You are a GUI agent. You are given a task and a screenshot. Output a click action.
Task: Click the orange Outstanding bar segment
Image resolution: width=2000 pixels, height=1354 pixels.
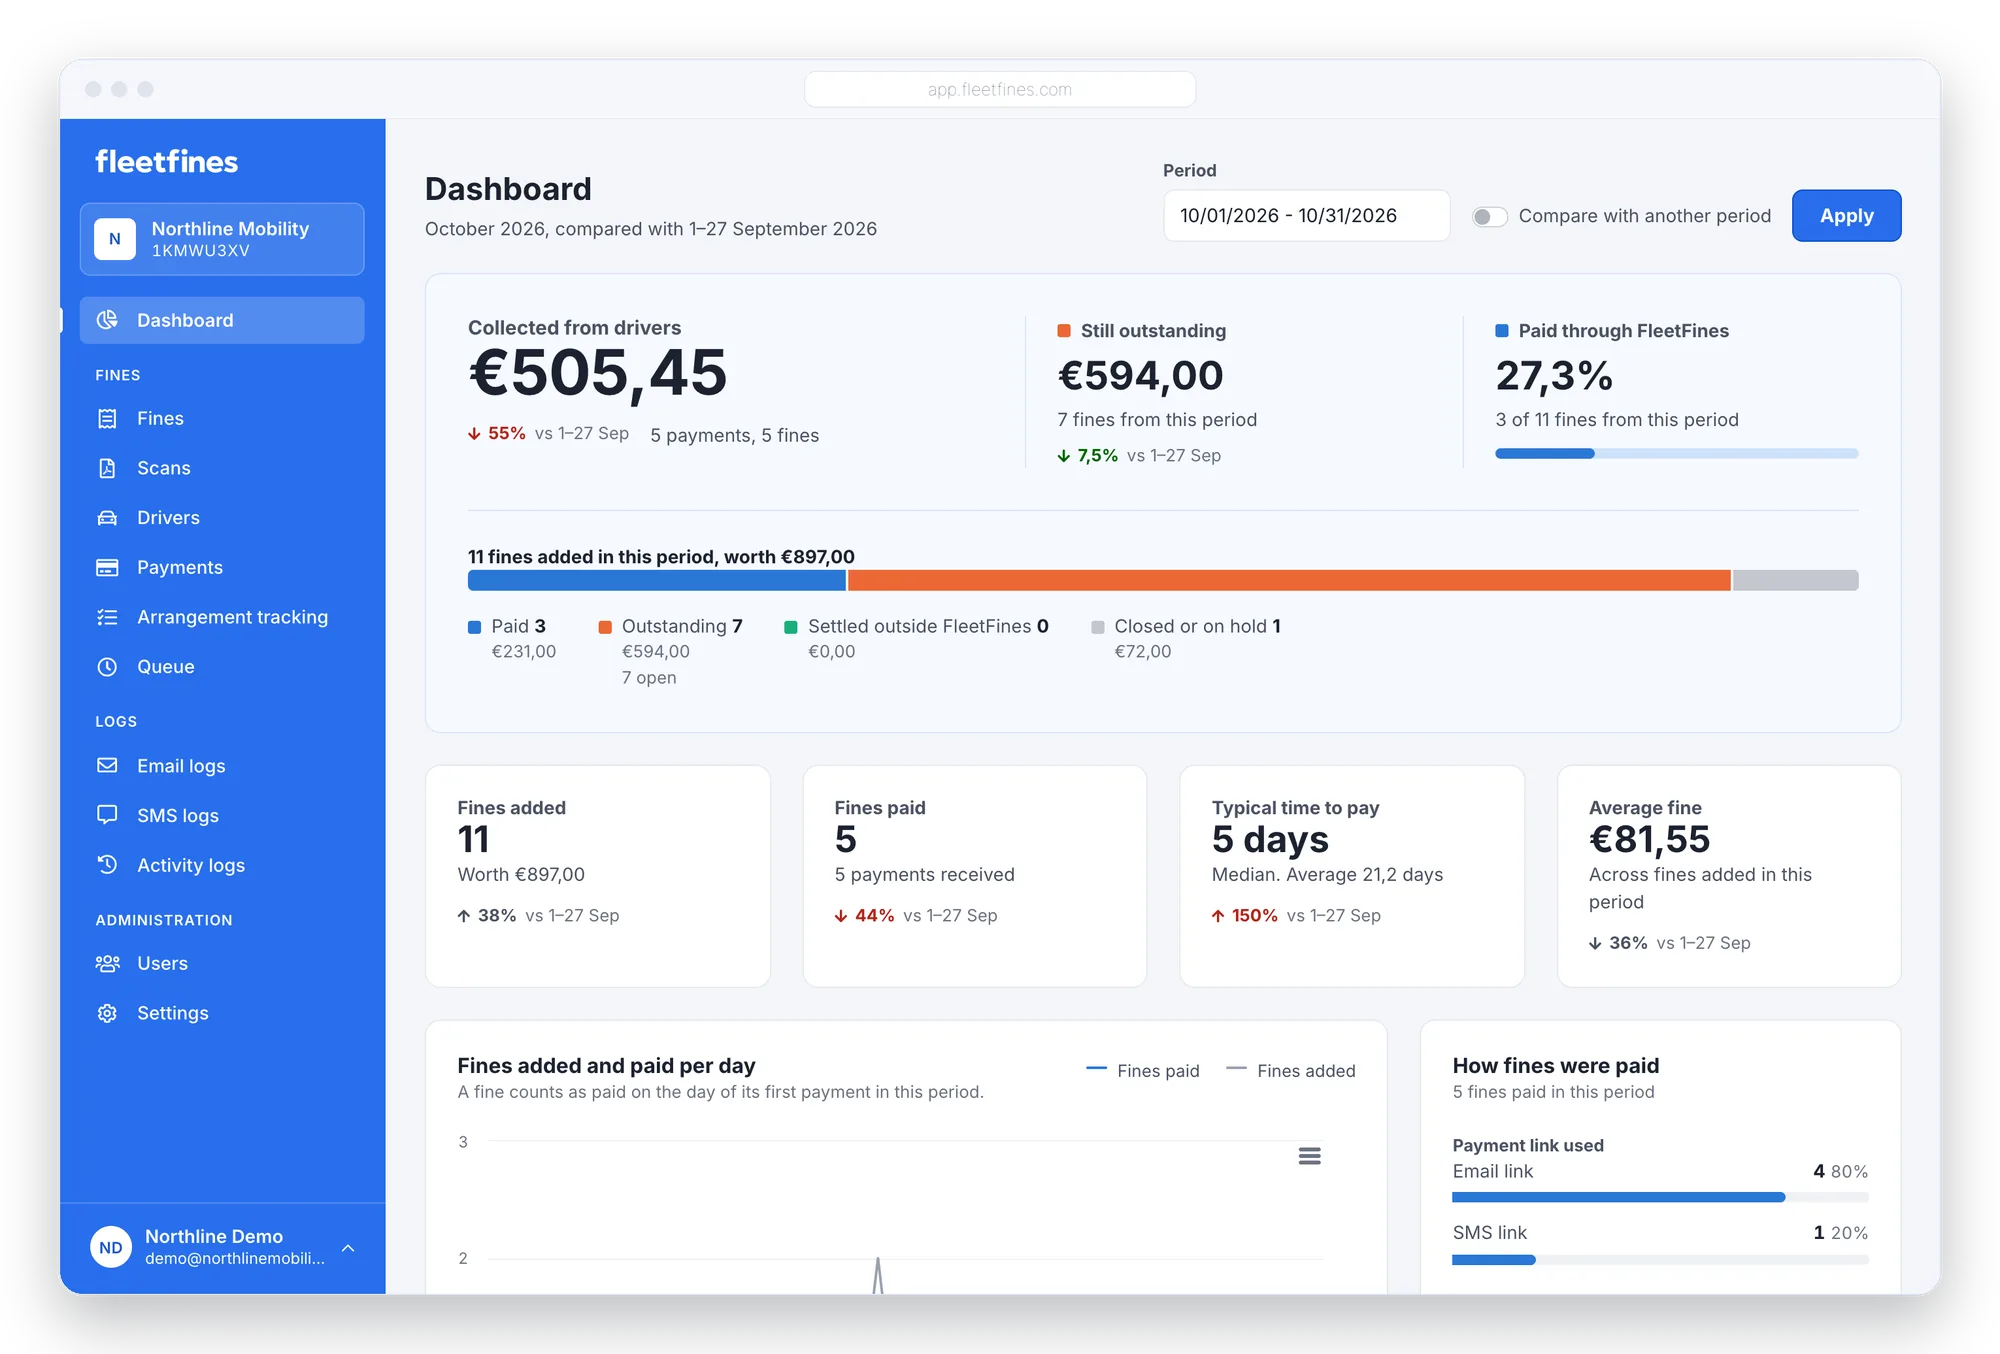1289,580
